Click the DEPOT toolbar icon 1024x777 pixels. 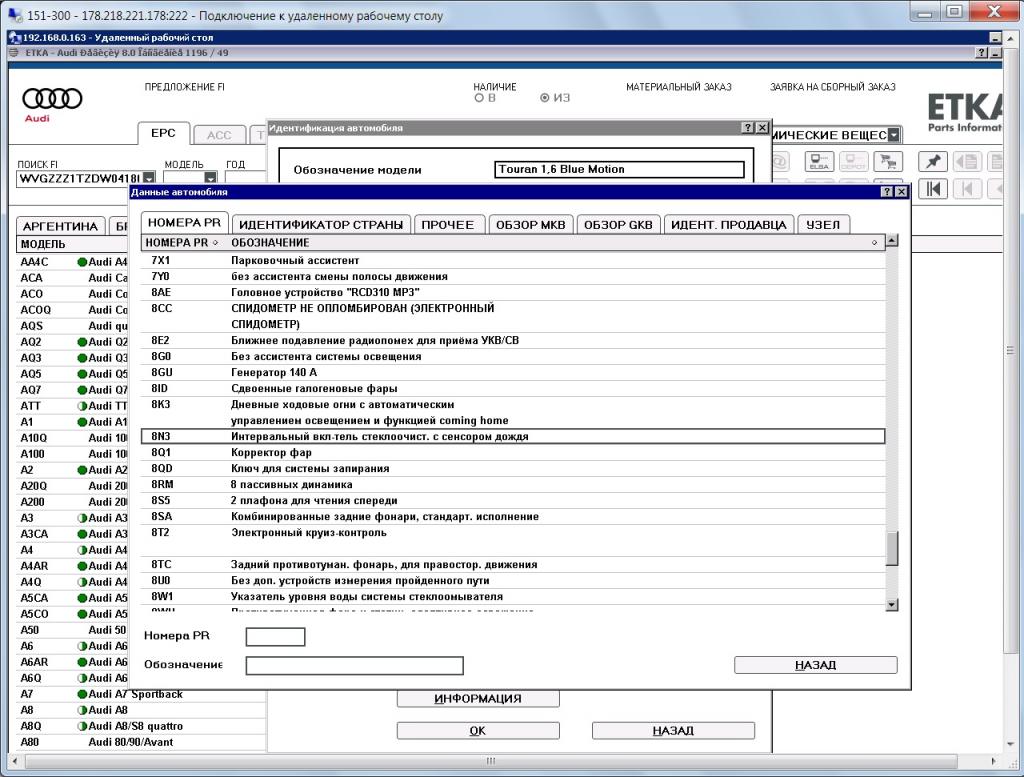pos(853,161)
